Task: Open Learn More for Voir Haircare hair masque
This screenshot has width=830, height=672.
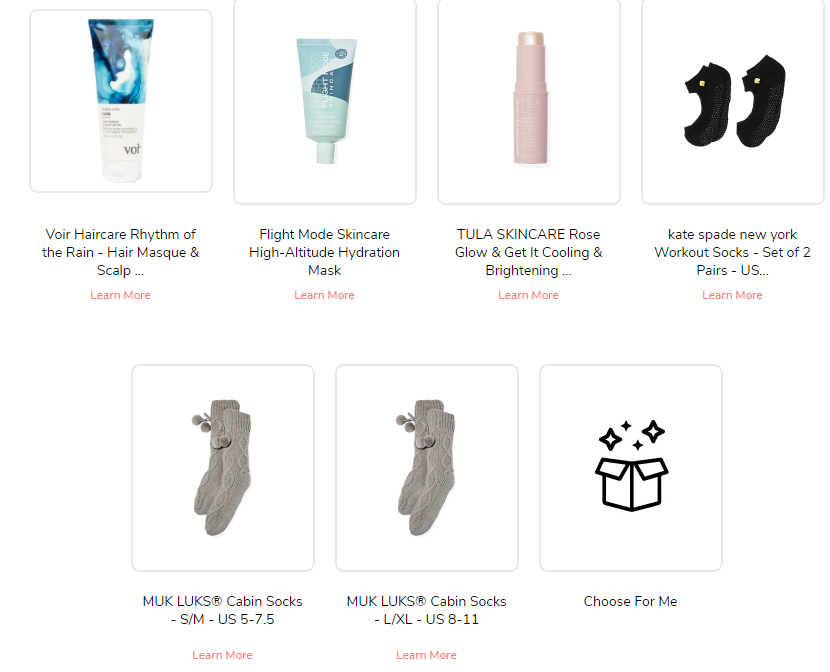Action: coord(120,295)
